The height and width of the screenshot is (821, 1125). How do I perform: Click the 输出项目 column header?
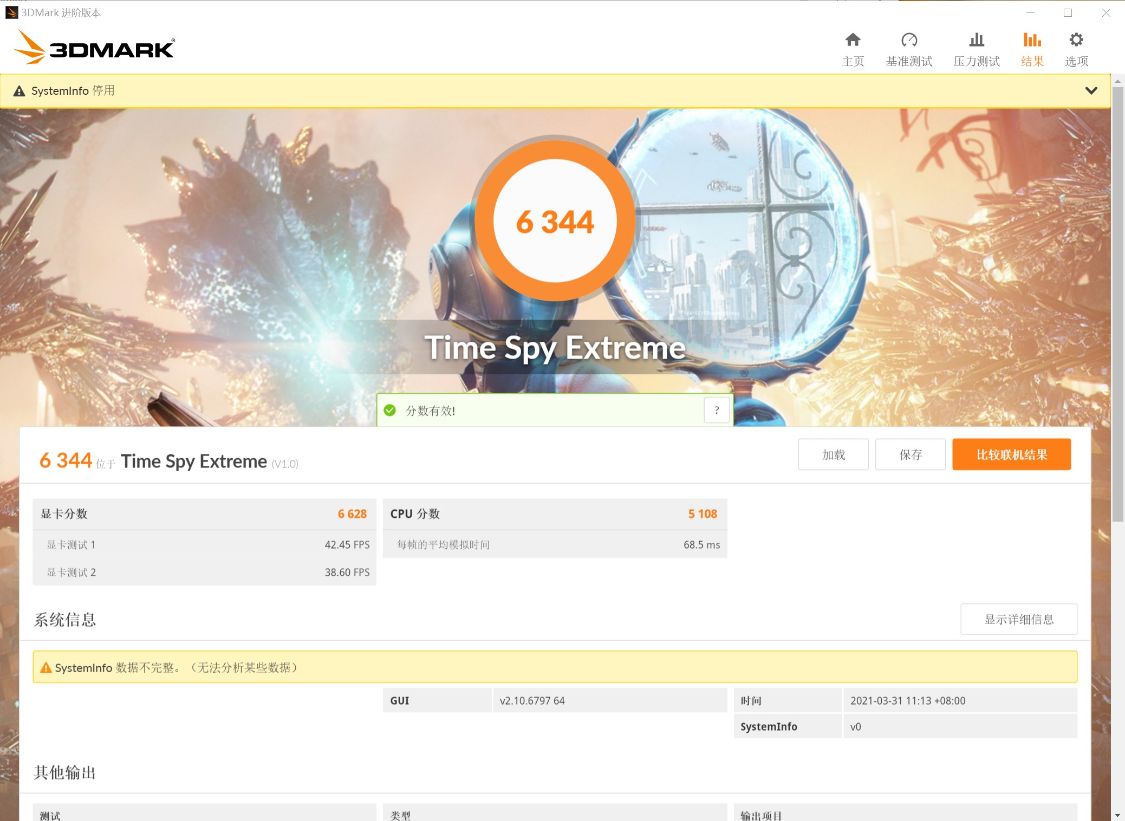(x=761, y=816)
